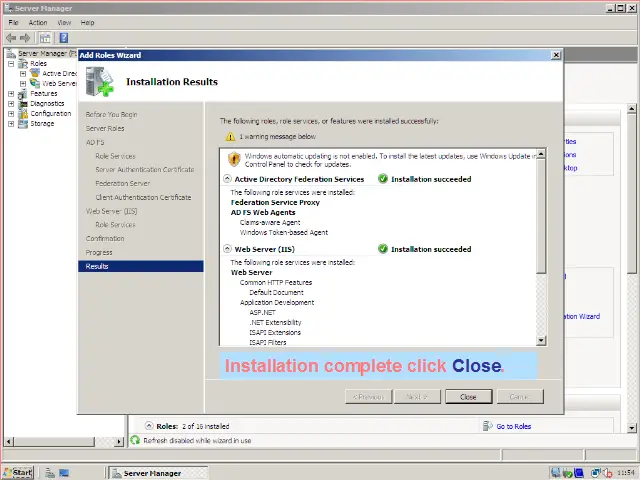Viewport: 640px width, 480px height.
Task: Open the Action menu
Action: (38, 22)
